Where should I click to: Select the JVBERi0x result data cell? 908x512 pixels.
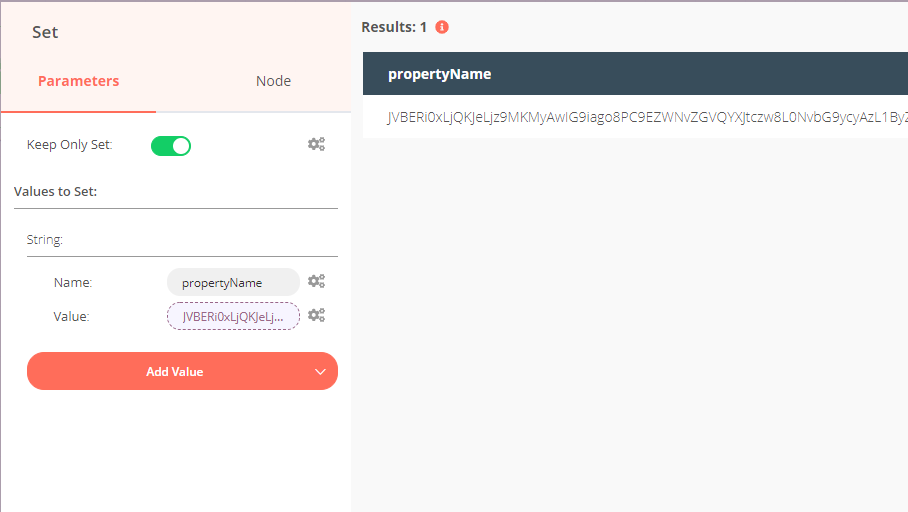coord(640,118)
